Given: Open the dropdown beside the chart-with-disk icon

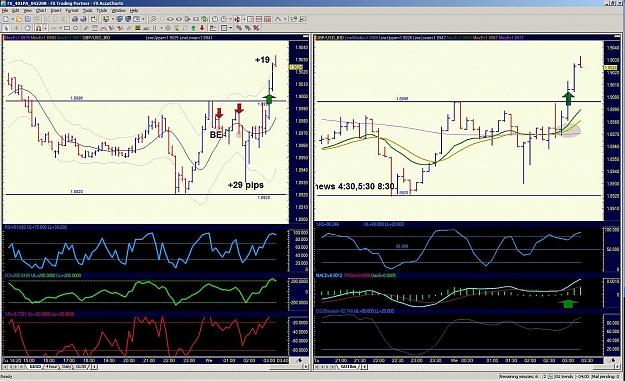Looking at the screenshot, I should (x=113, y=19).
